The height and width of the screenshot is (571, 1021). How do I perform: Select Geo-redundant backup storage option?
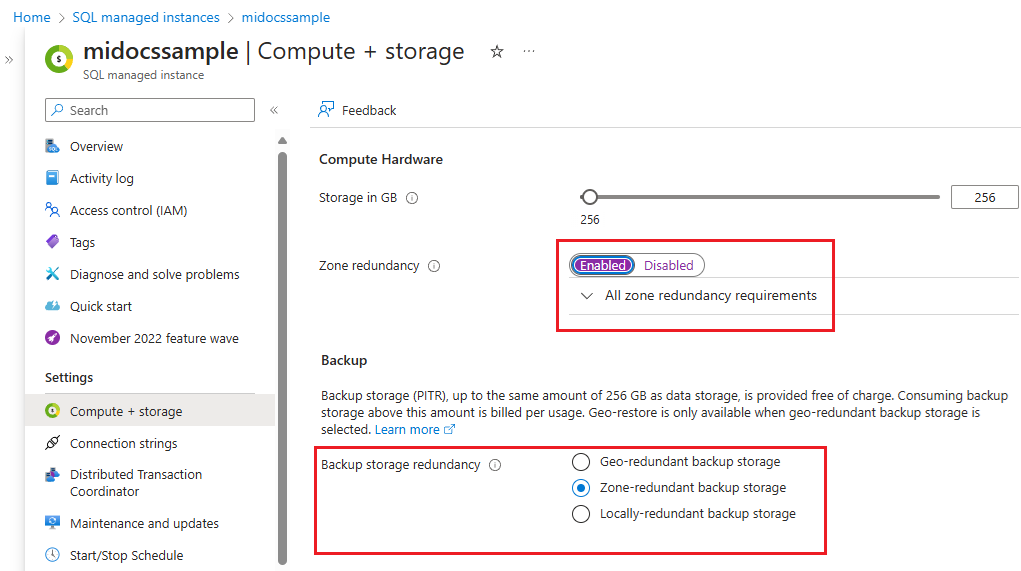pyautogui.click(x=581, y=462)
